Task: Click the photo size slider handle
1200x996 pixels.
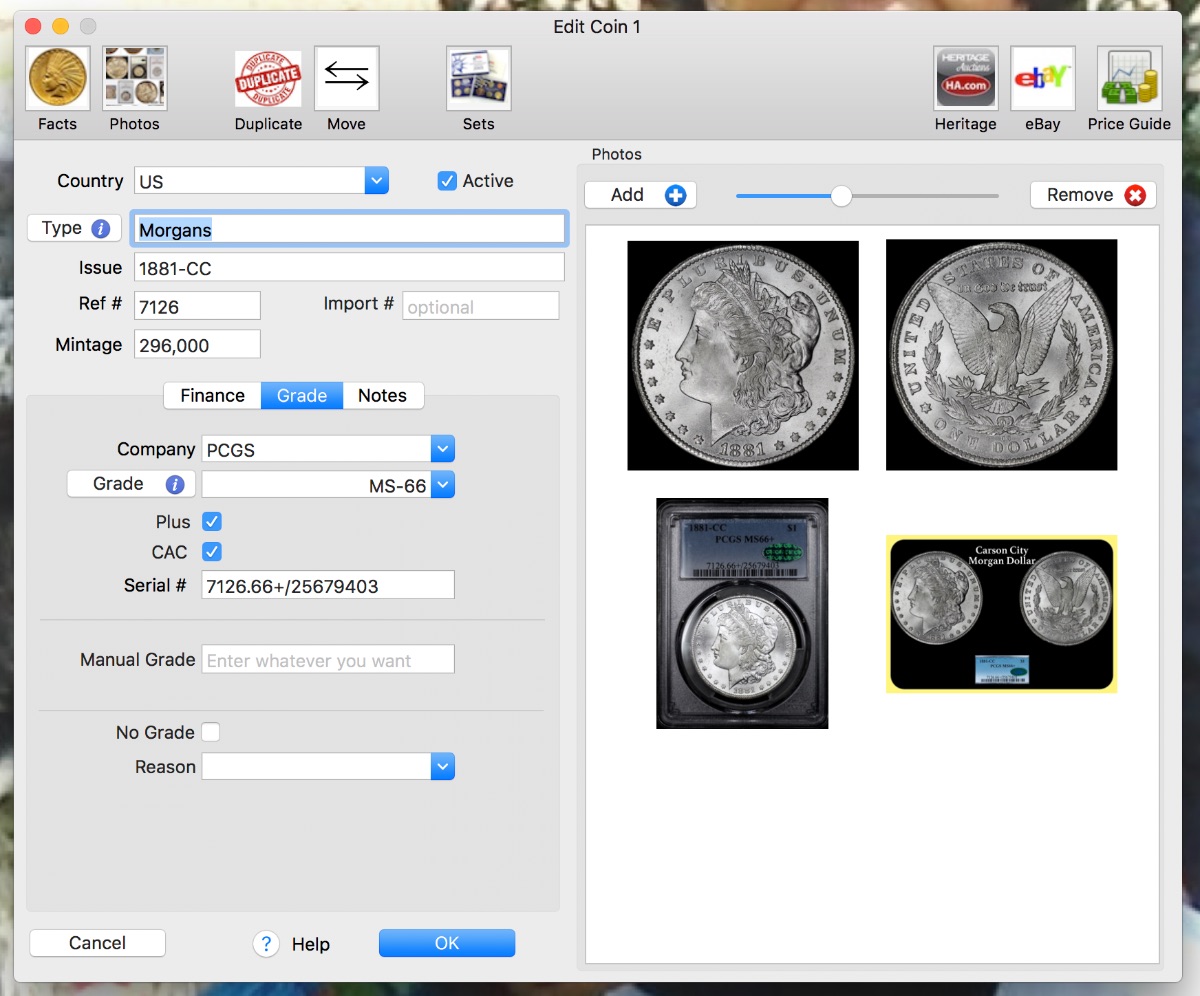Action: point(841,196)
